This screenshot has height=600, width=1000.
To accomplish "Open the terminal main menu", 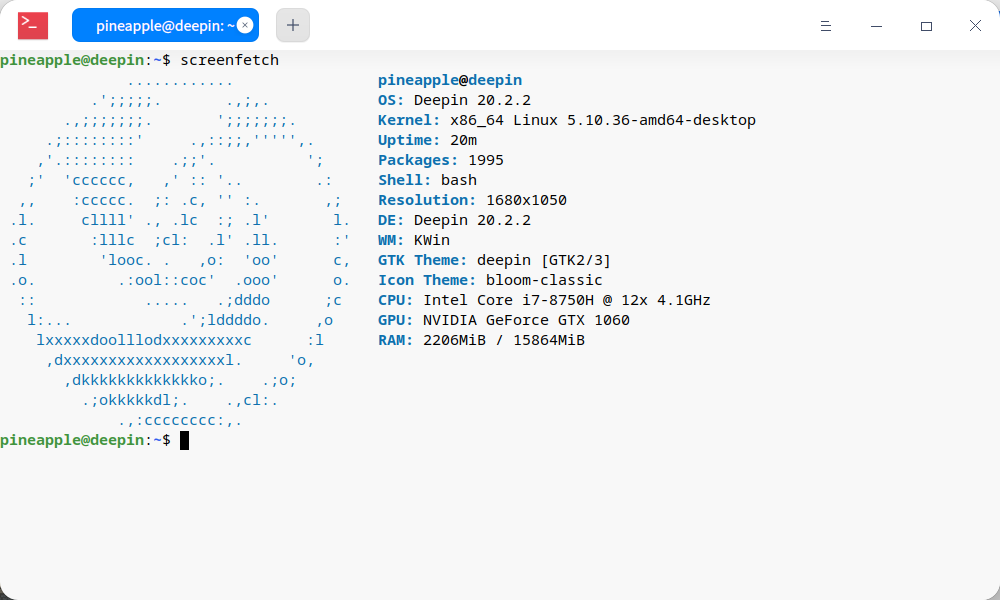I will pyautogui.click(x=826, y=26).
